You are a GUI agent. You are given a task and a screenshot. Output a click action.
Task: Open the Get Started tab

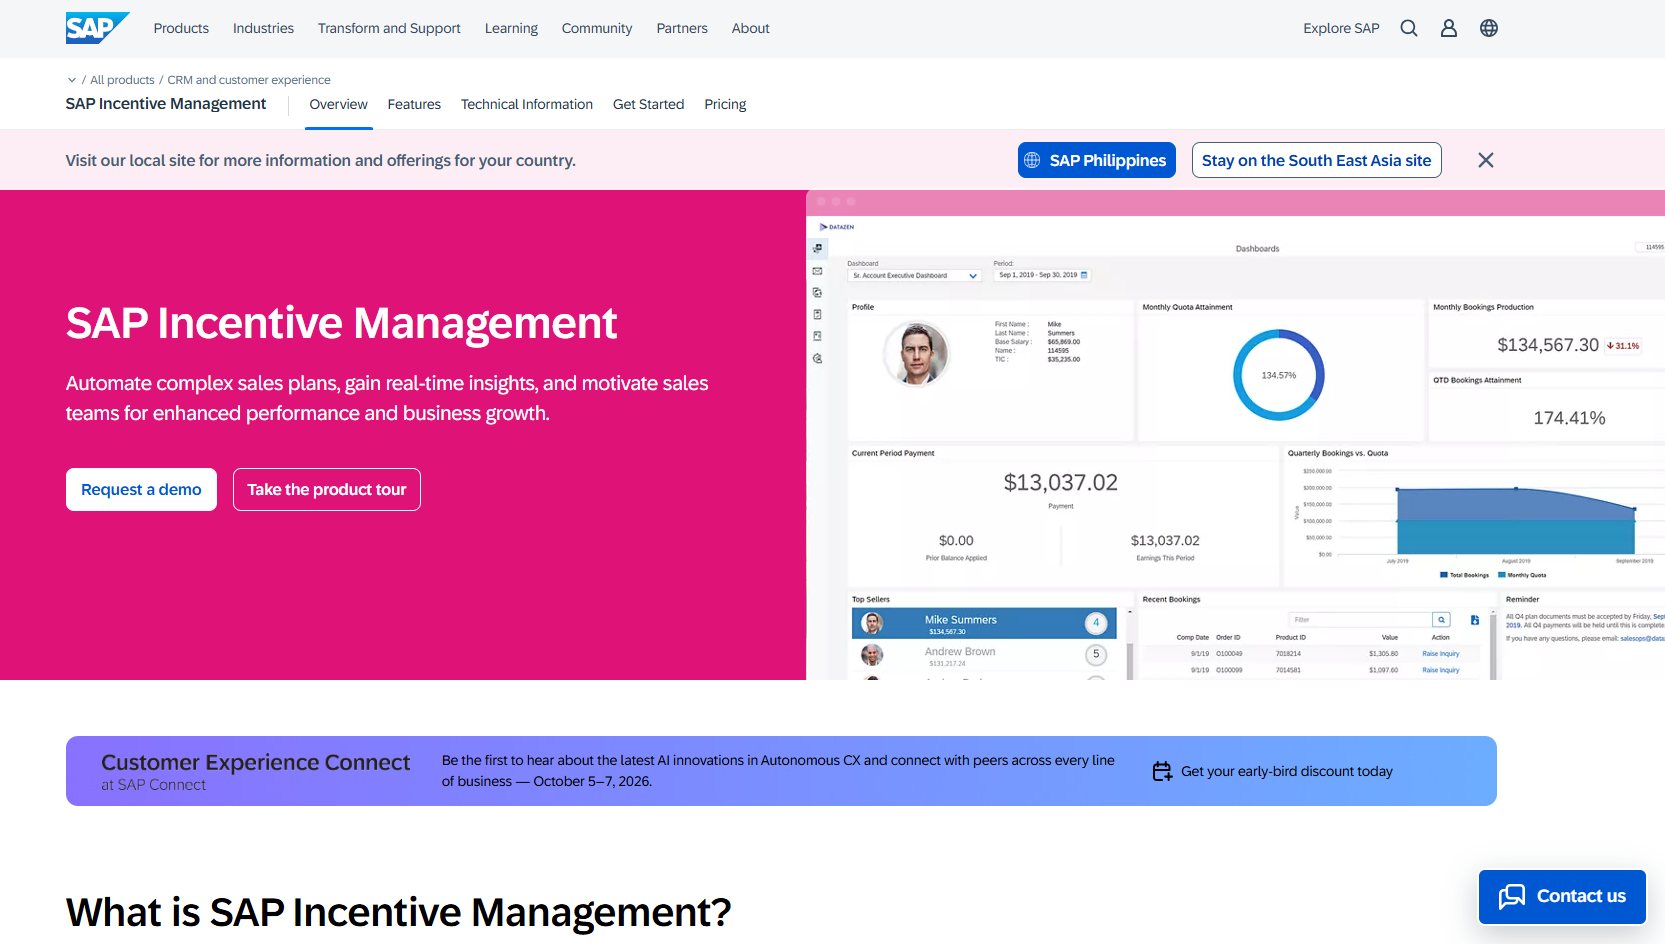click(x=648, y=104)
